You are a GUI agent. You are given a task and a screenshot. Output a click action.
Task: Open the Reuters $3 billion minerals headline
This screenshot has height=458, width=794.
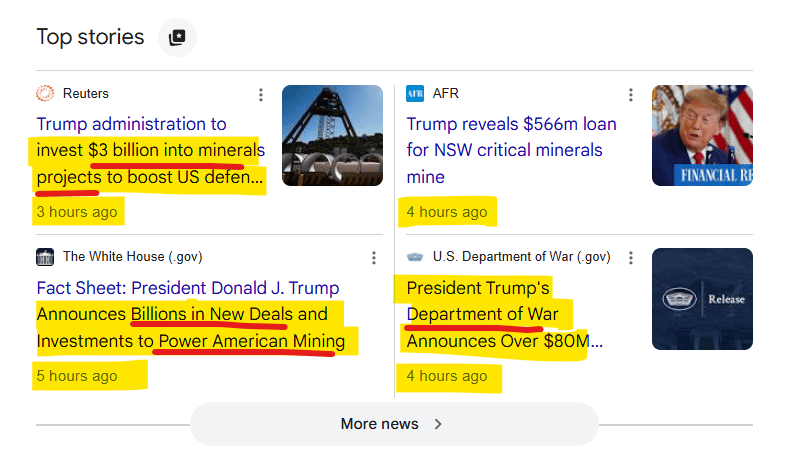click(150, 150)
